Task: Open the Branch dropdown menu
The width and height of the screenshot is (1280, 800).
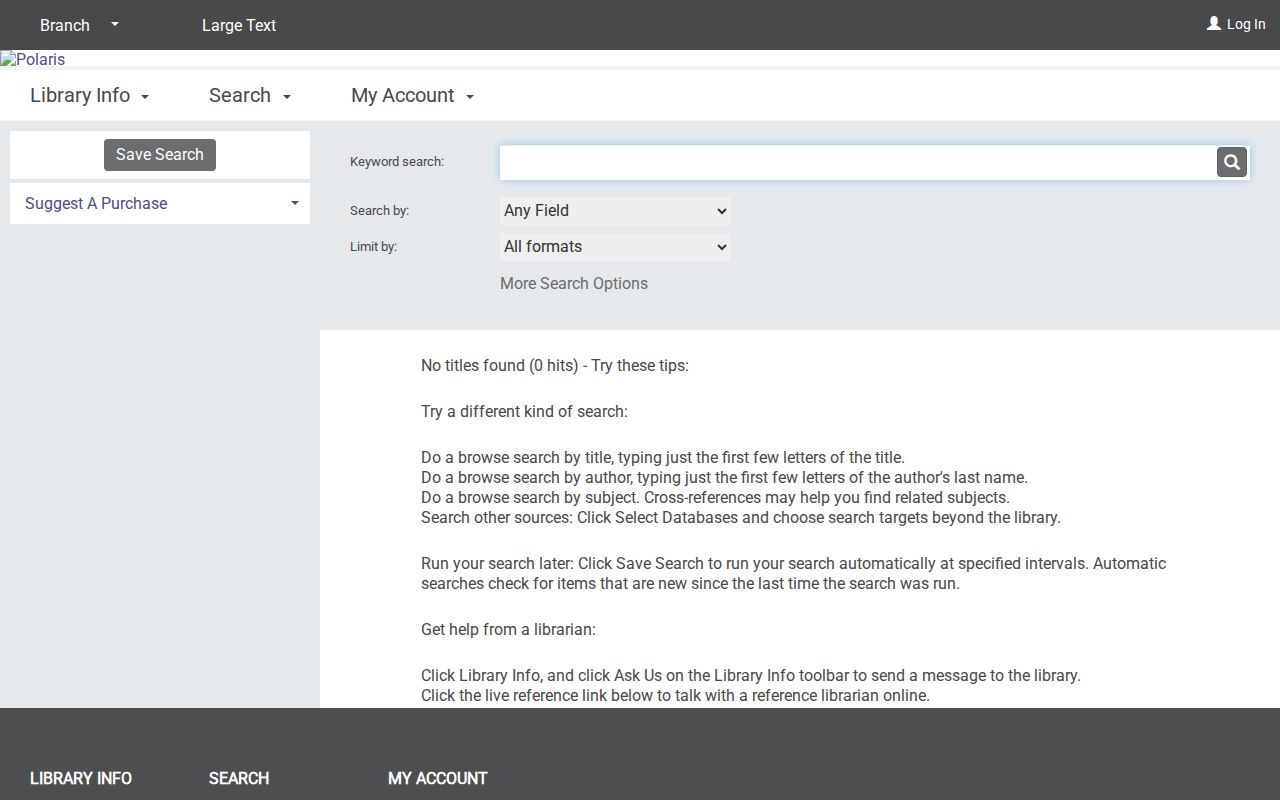Action: pos(79,25)
